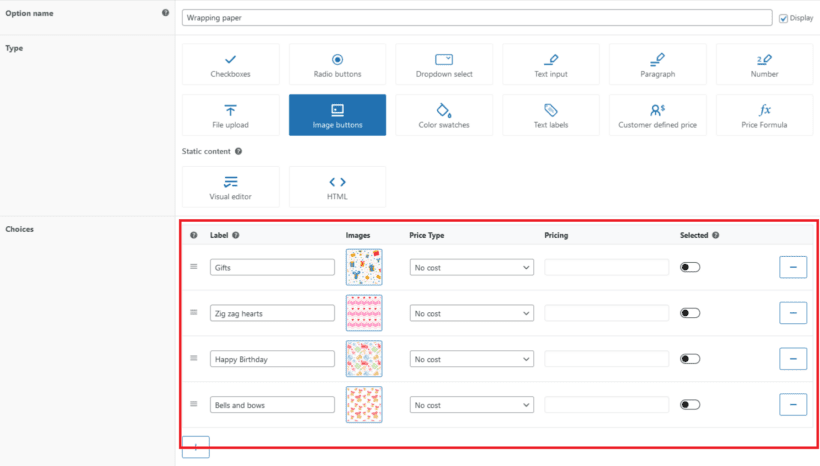Image resolution: width=820 pixels, height=466 pixels.
Task: Click the Happy Birthday wrapping paper image
Action: coord(364,359)
